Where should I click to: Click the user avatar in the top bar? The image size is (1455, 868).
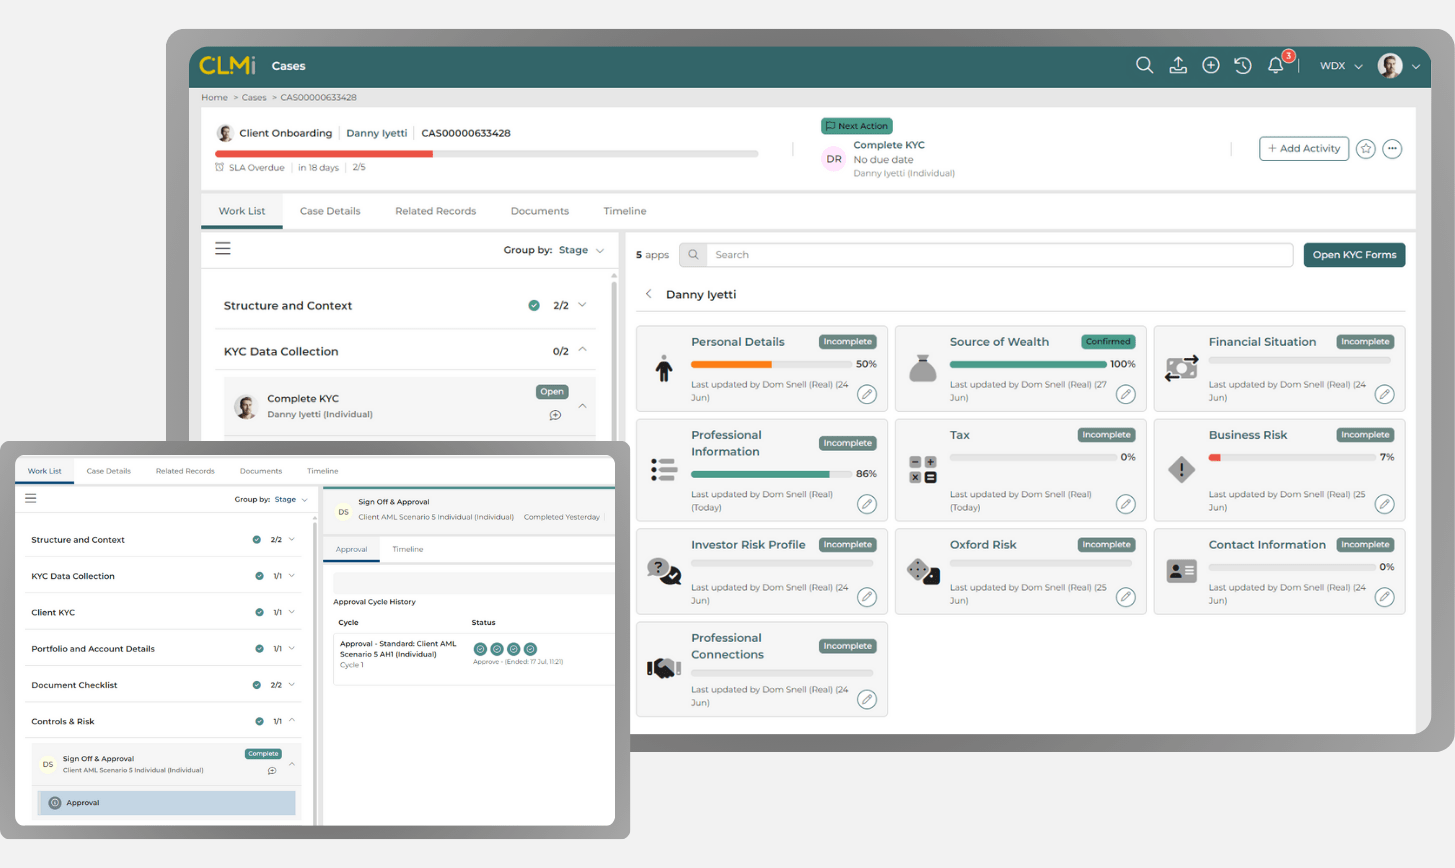coord(1389,64)
